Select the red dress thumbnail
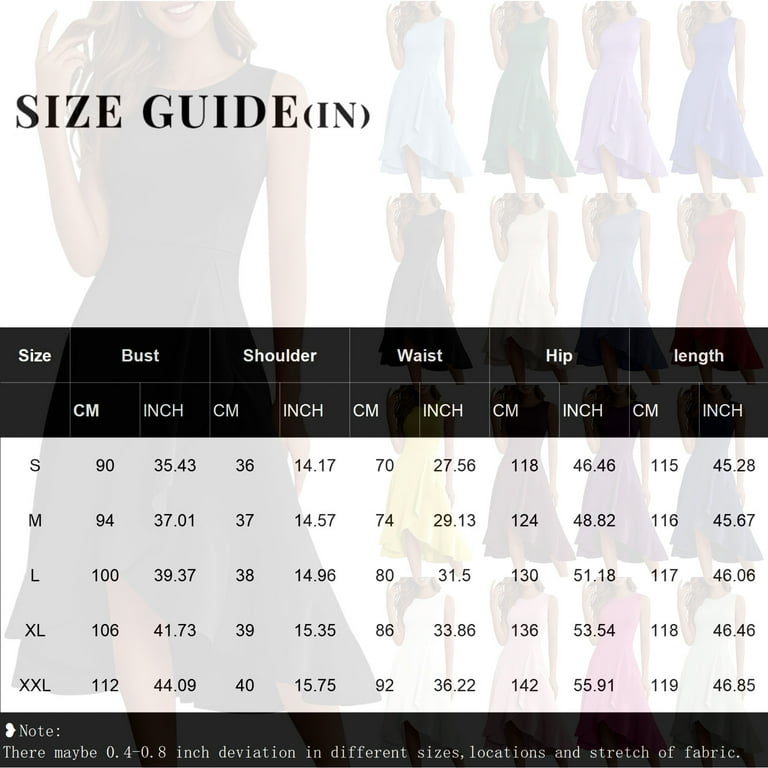Image resolution: width=768 pixels, height=768 pixels. click(x=716, y=288)
